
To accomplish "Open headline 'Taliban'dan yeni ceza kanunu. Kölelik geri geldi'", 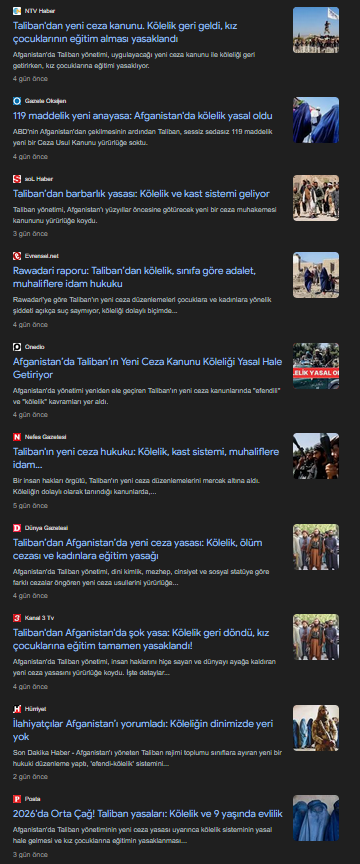I will (x=125, y=33).
